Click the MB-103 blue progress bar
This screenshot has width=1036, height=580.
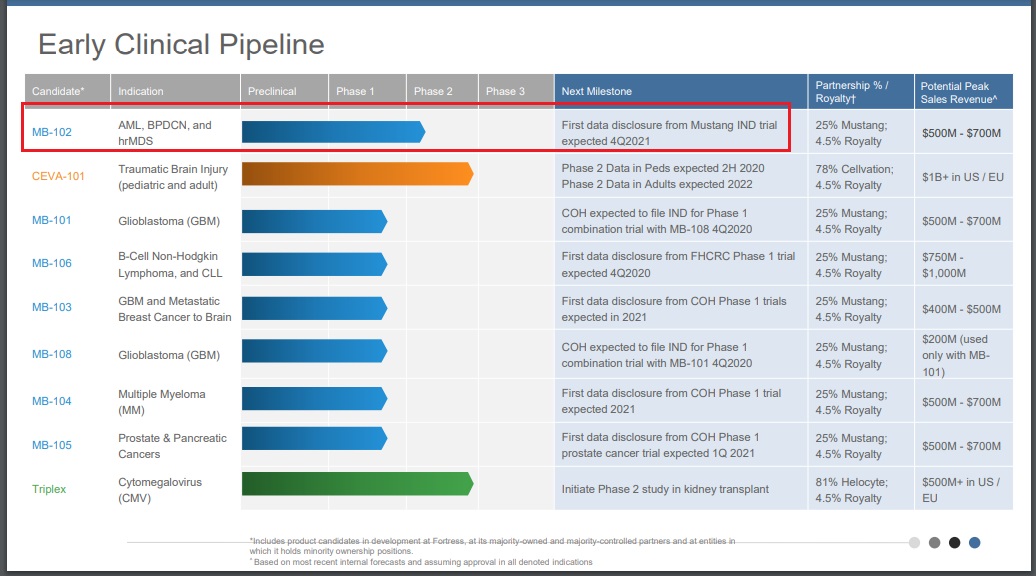click(314, 308)
